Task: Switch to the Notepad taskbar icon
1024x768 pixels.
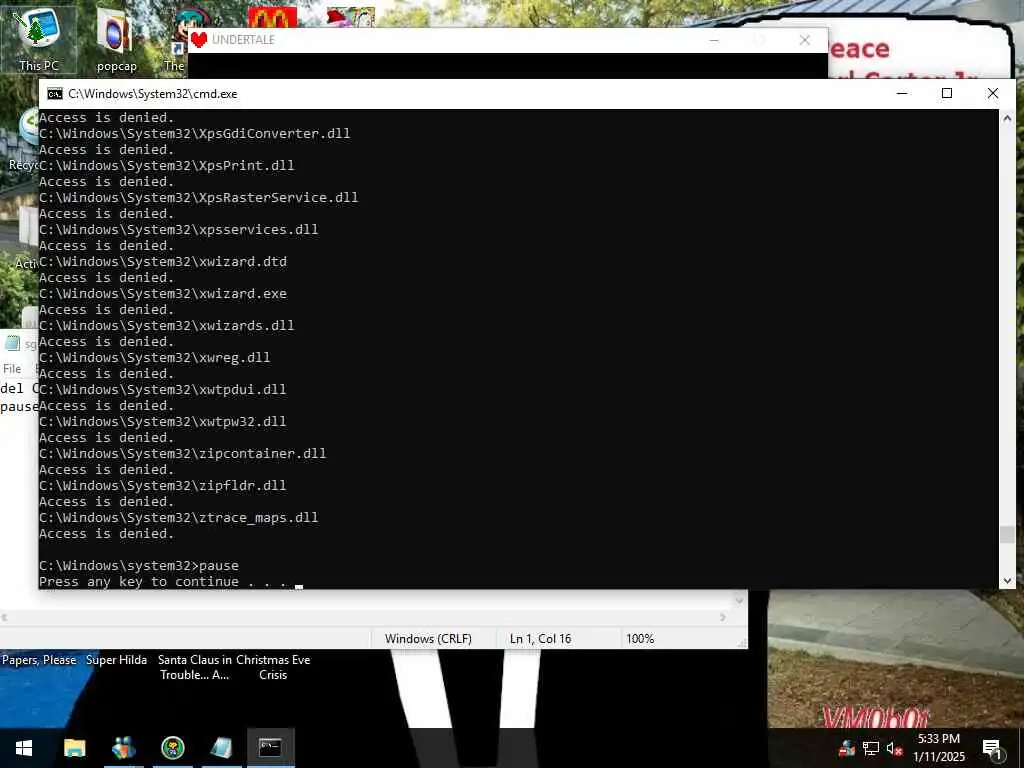Action: [221, 748]
